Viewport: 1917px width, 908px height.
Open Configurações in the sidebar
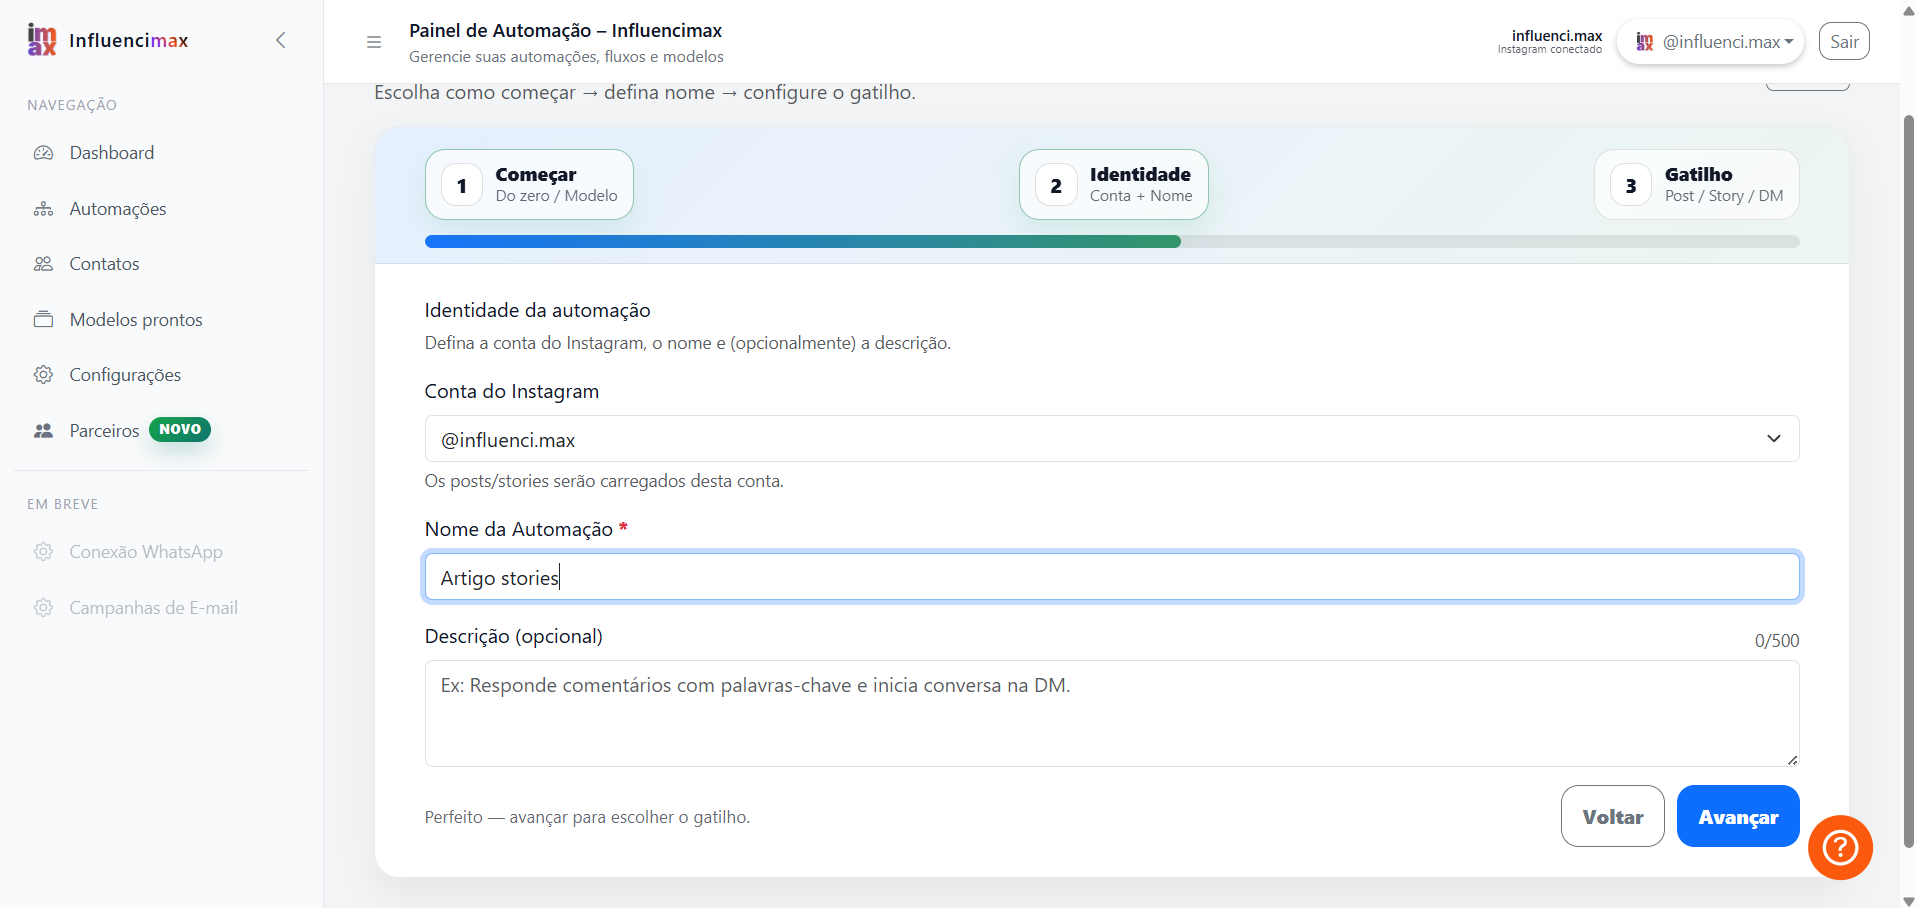161,375
